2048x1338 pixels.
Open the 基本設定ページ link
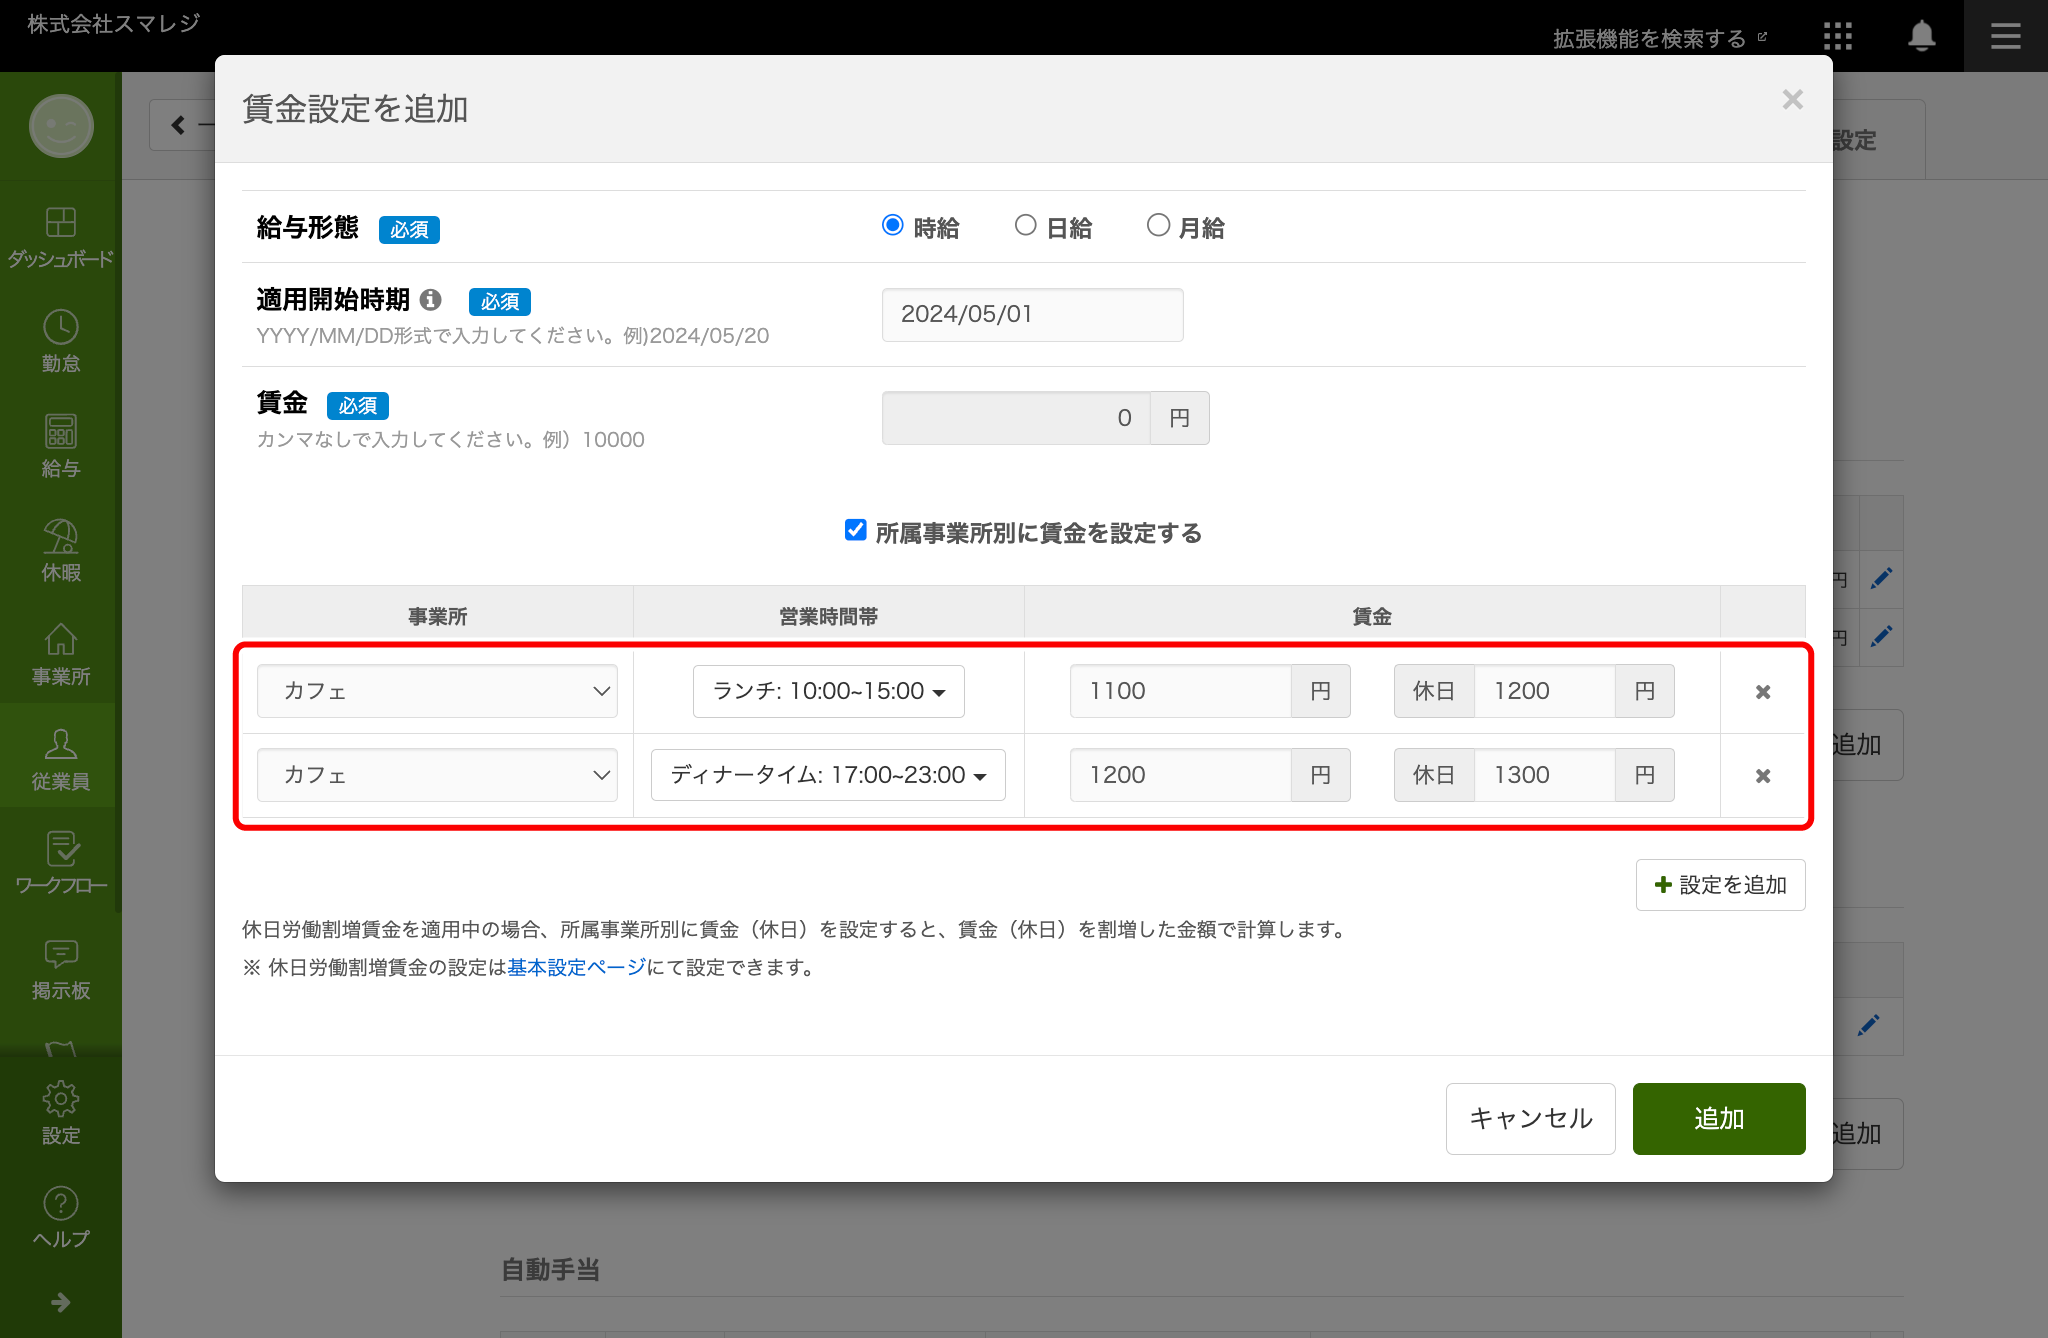coord(576,968)
